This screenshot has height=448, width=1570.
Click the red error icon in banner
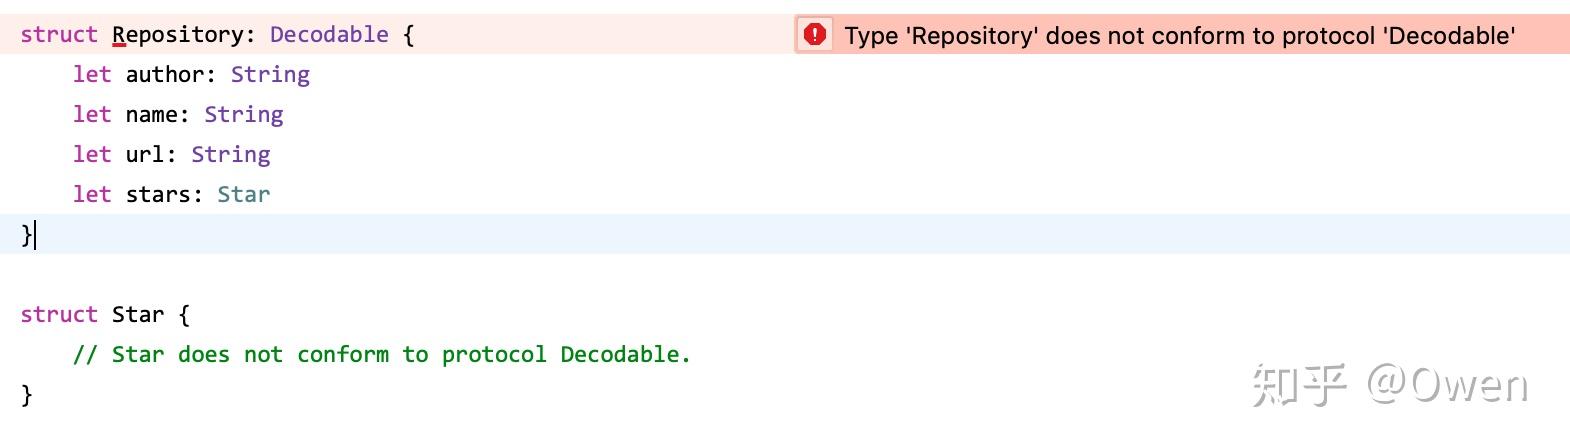(x=815, y=35)
